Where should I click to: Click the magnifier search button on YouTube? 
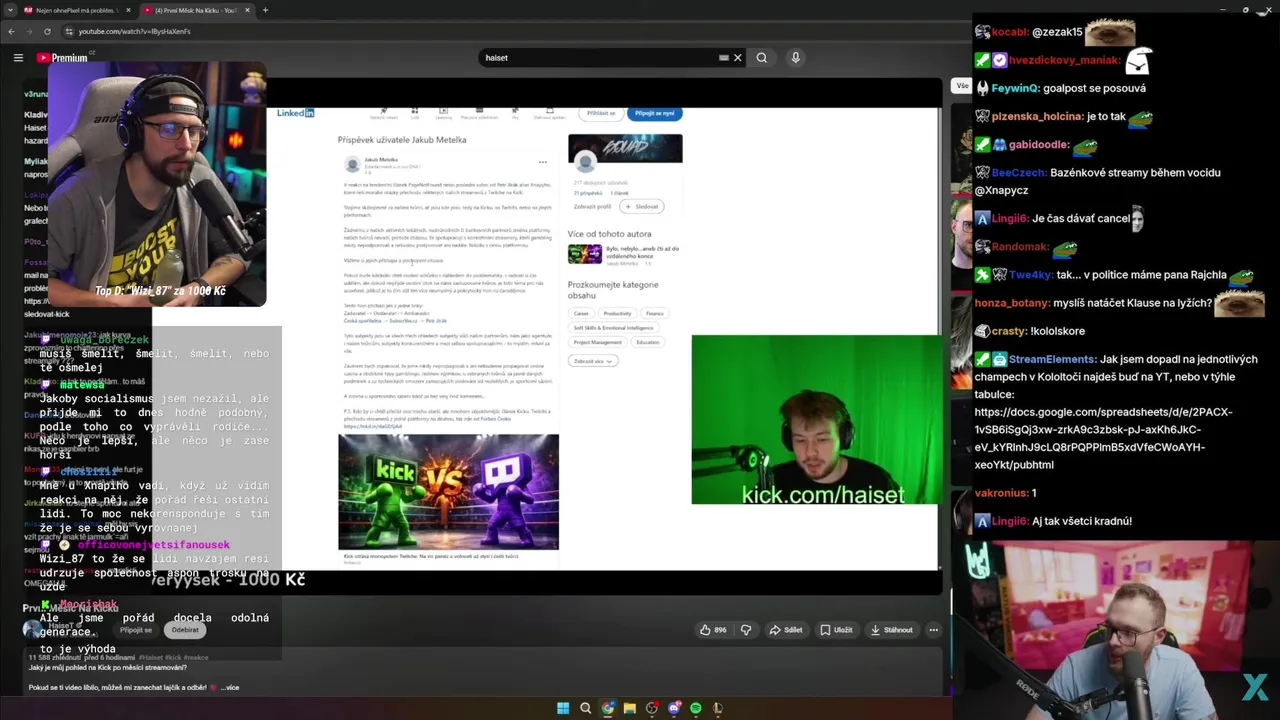click(x=762, y=58)
